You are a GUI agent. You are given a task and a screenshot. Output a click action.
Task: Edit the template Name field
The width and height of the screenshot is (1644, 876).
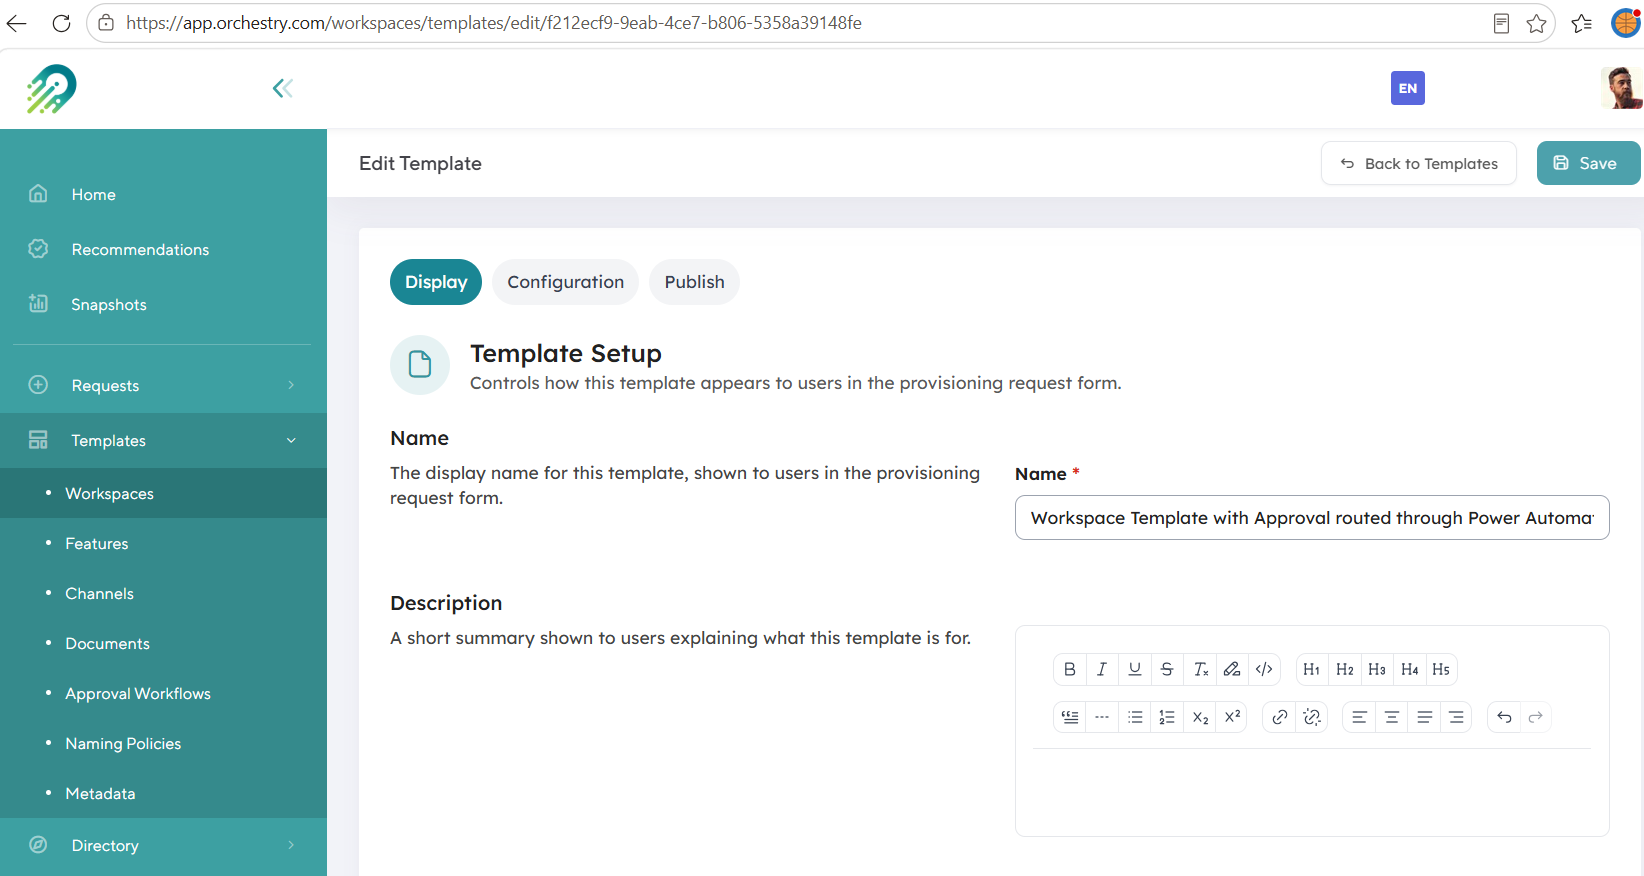click(1312, 518)
